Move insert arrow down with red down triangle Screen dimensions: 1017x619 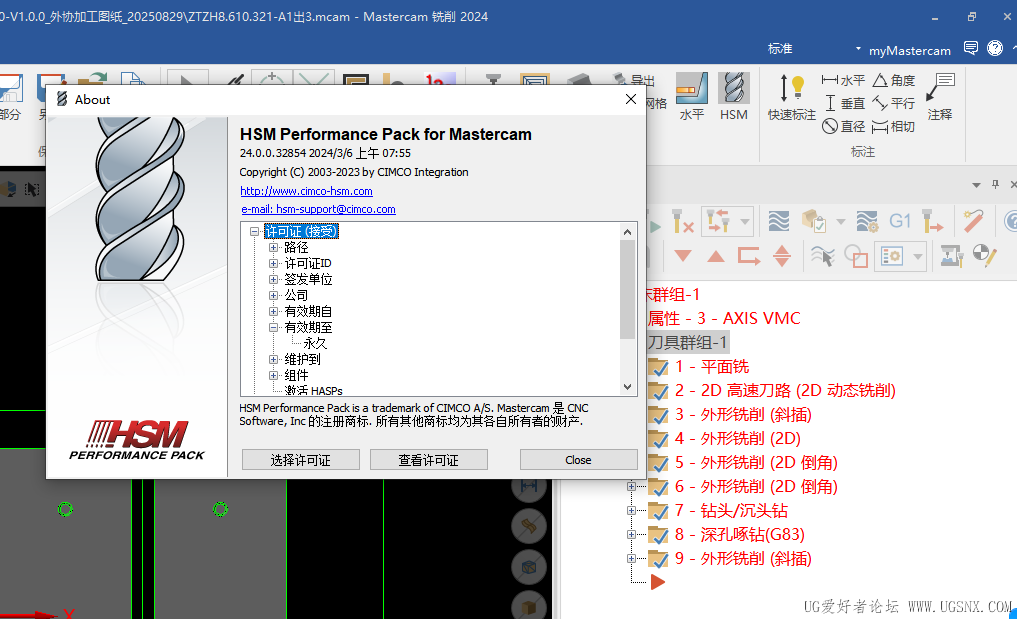tap(682, 256)
